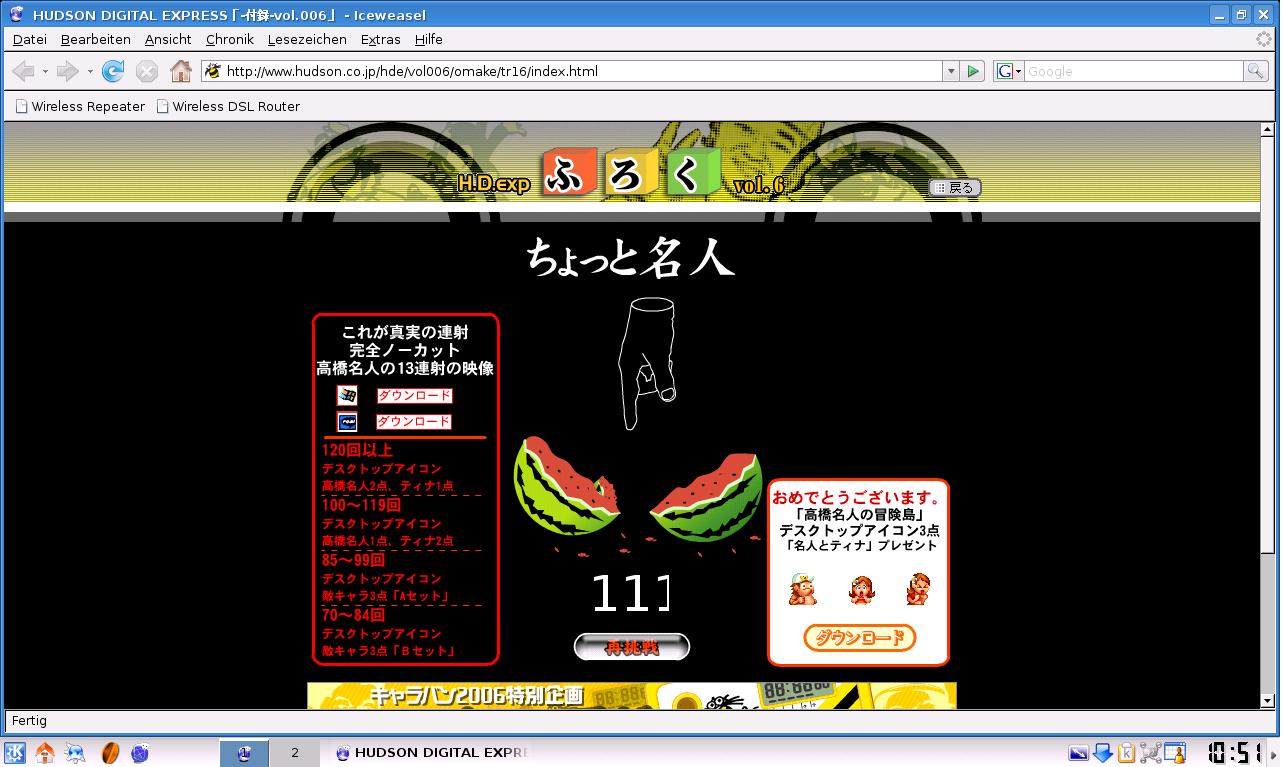1284x767 pixels.
Task: Open the Datei menu
Action: tap(30, 39)
